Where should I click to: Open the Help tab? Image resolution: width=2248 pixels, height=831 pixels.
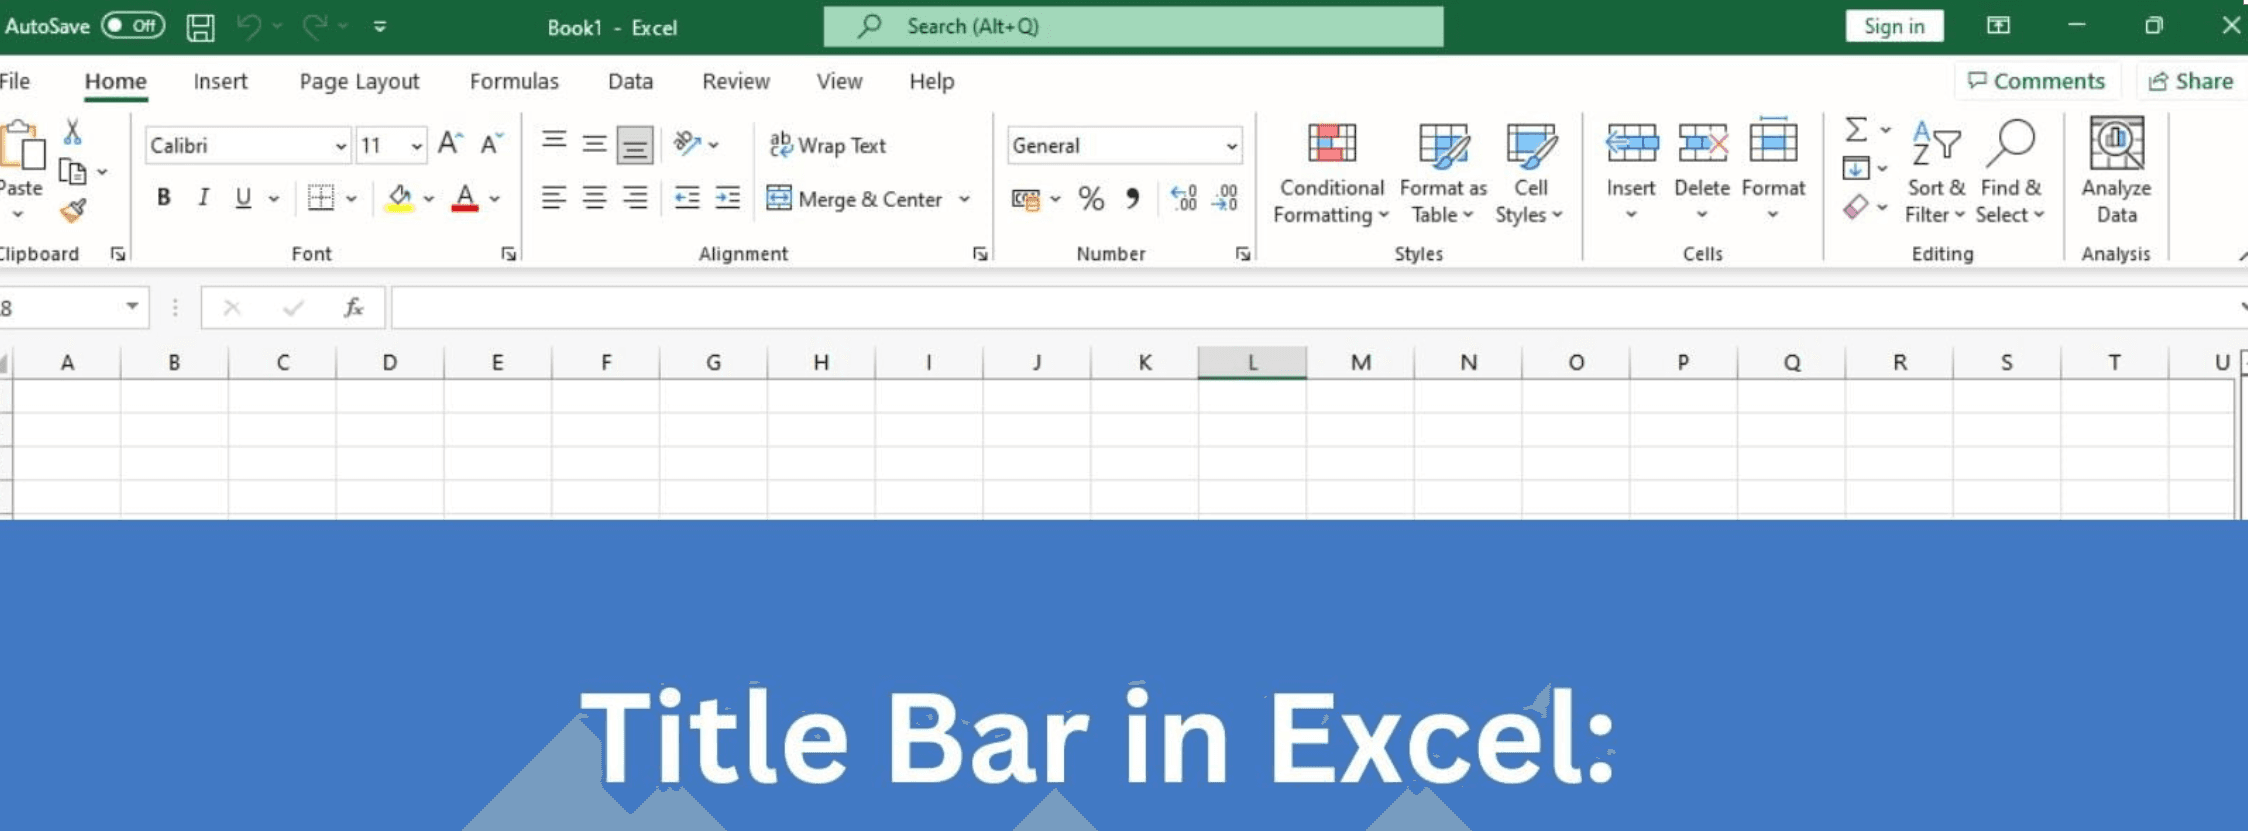[x=932, y=81]
